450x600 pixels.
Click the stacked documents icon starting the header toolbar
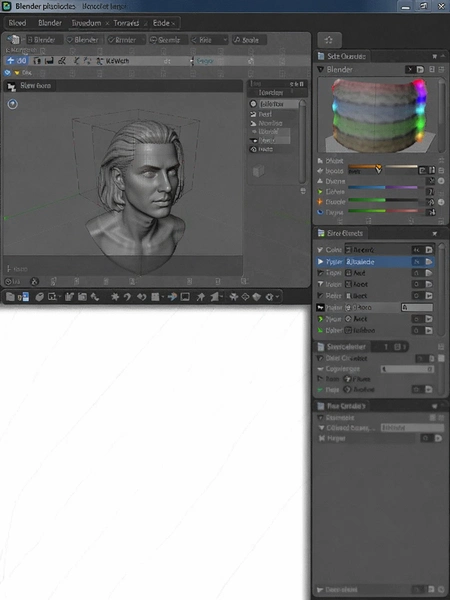14,39
